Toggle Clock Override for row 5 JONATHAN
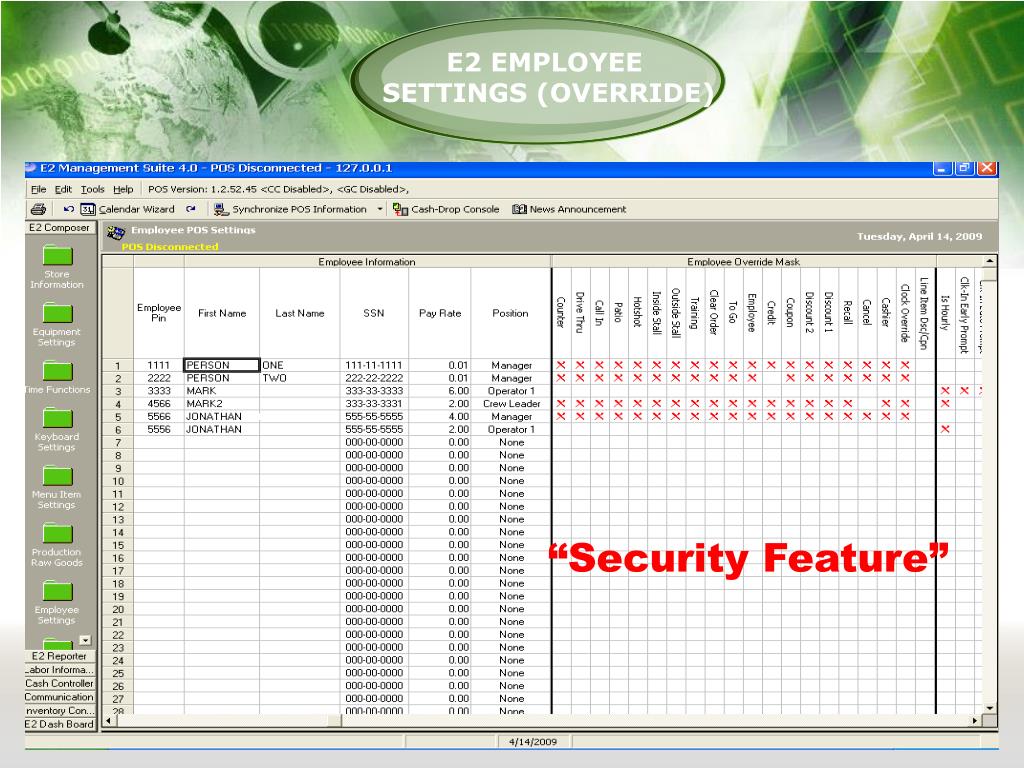 pyautogui.click(x=905, y=416)
